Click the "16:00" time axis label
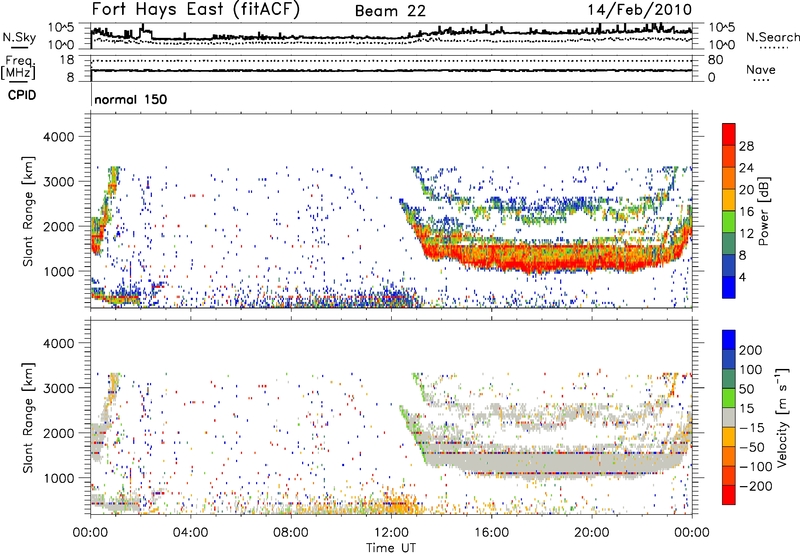The height and width of the screenshot is (554, 800). (x=491, y=533)
